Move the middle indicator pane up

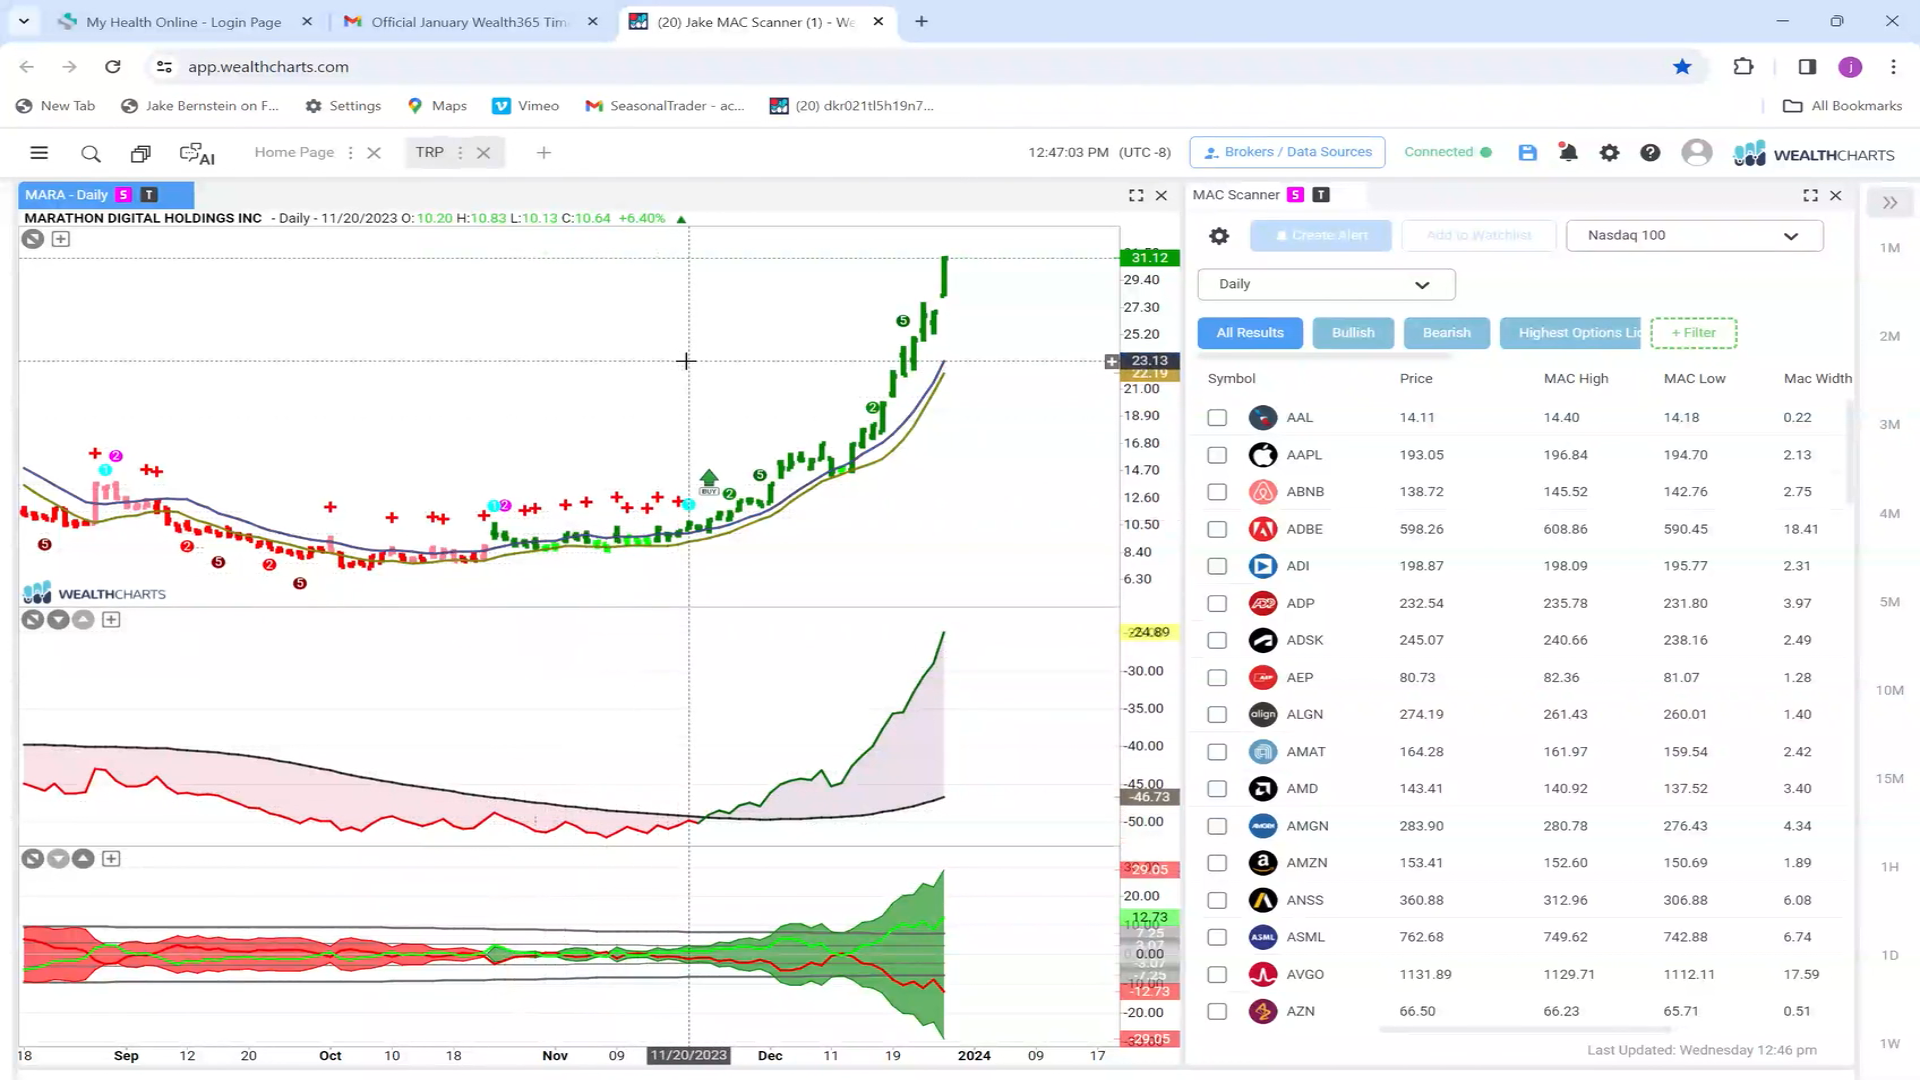(83, 620)
